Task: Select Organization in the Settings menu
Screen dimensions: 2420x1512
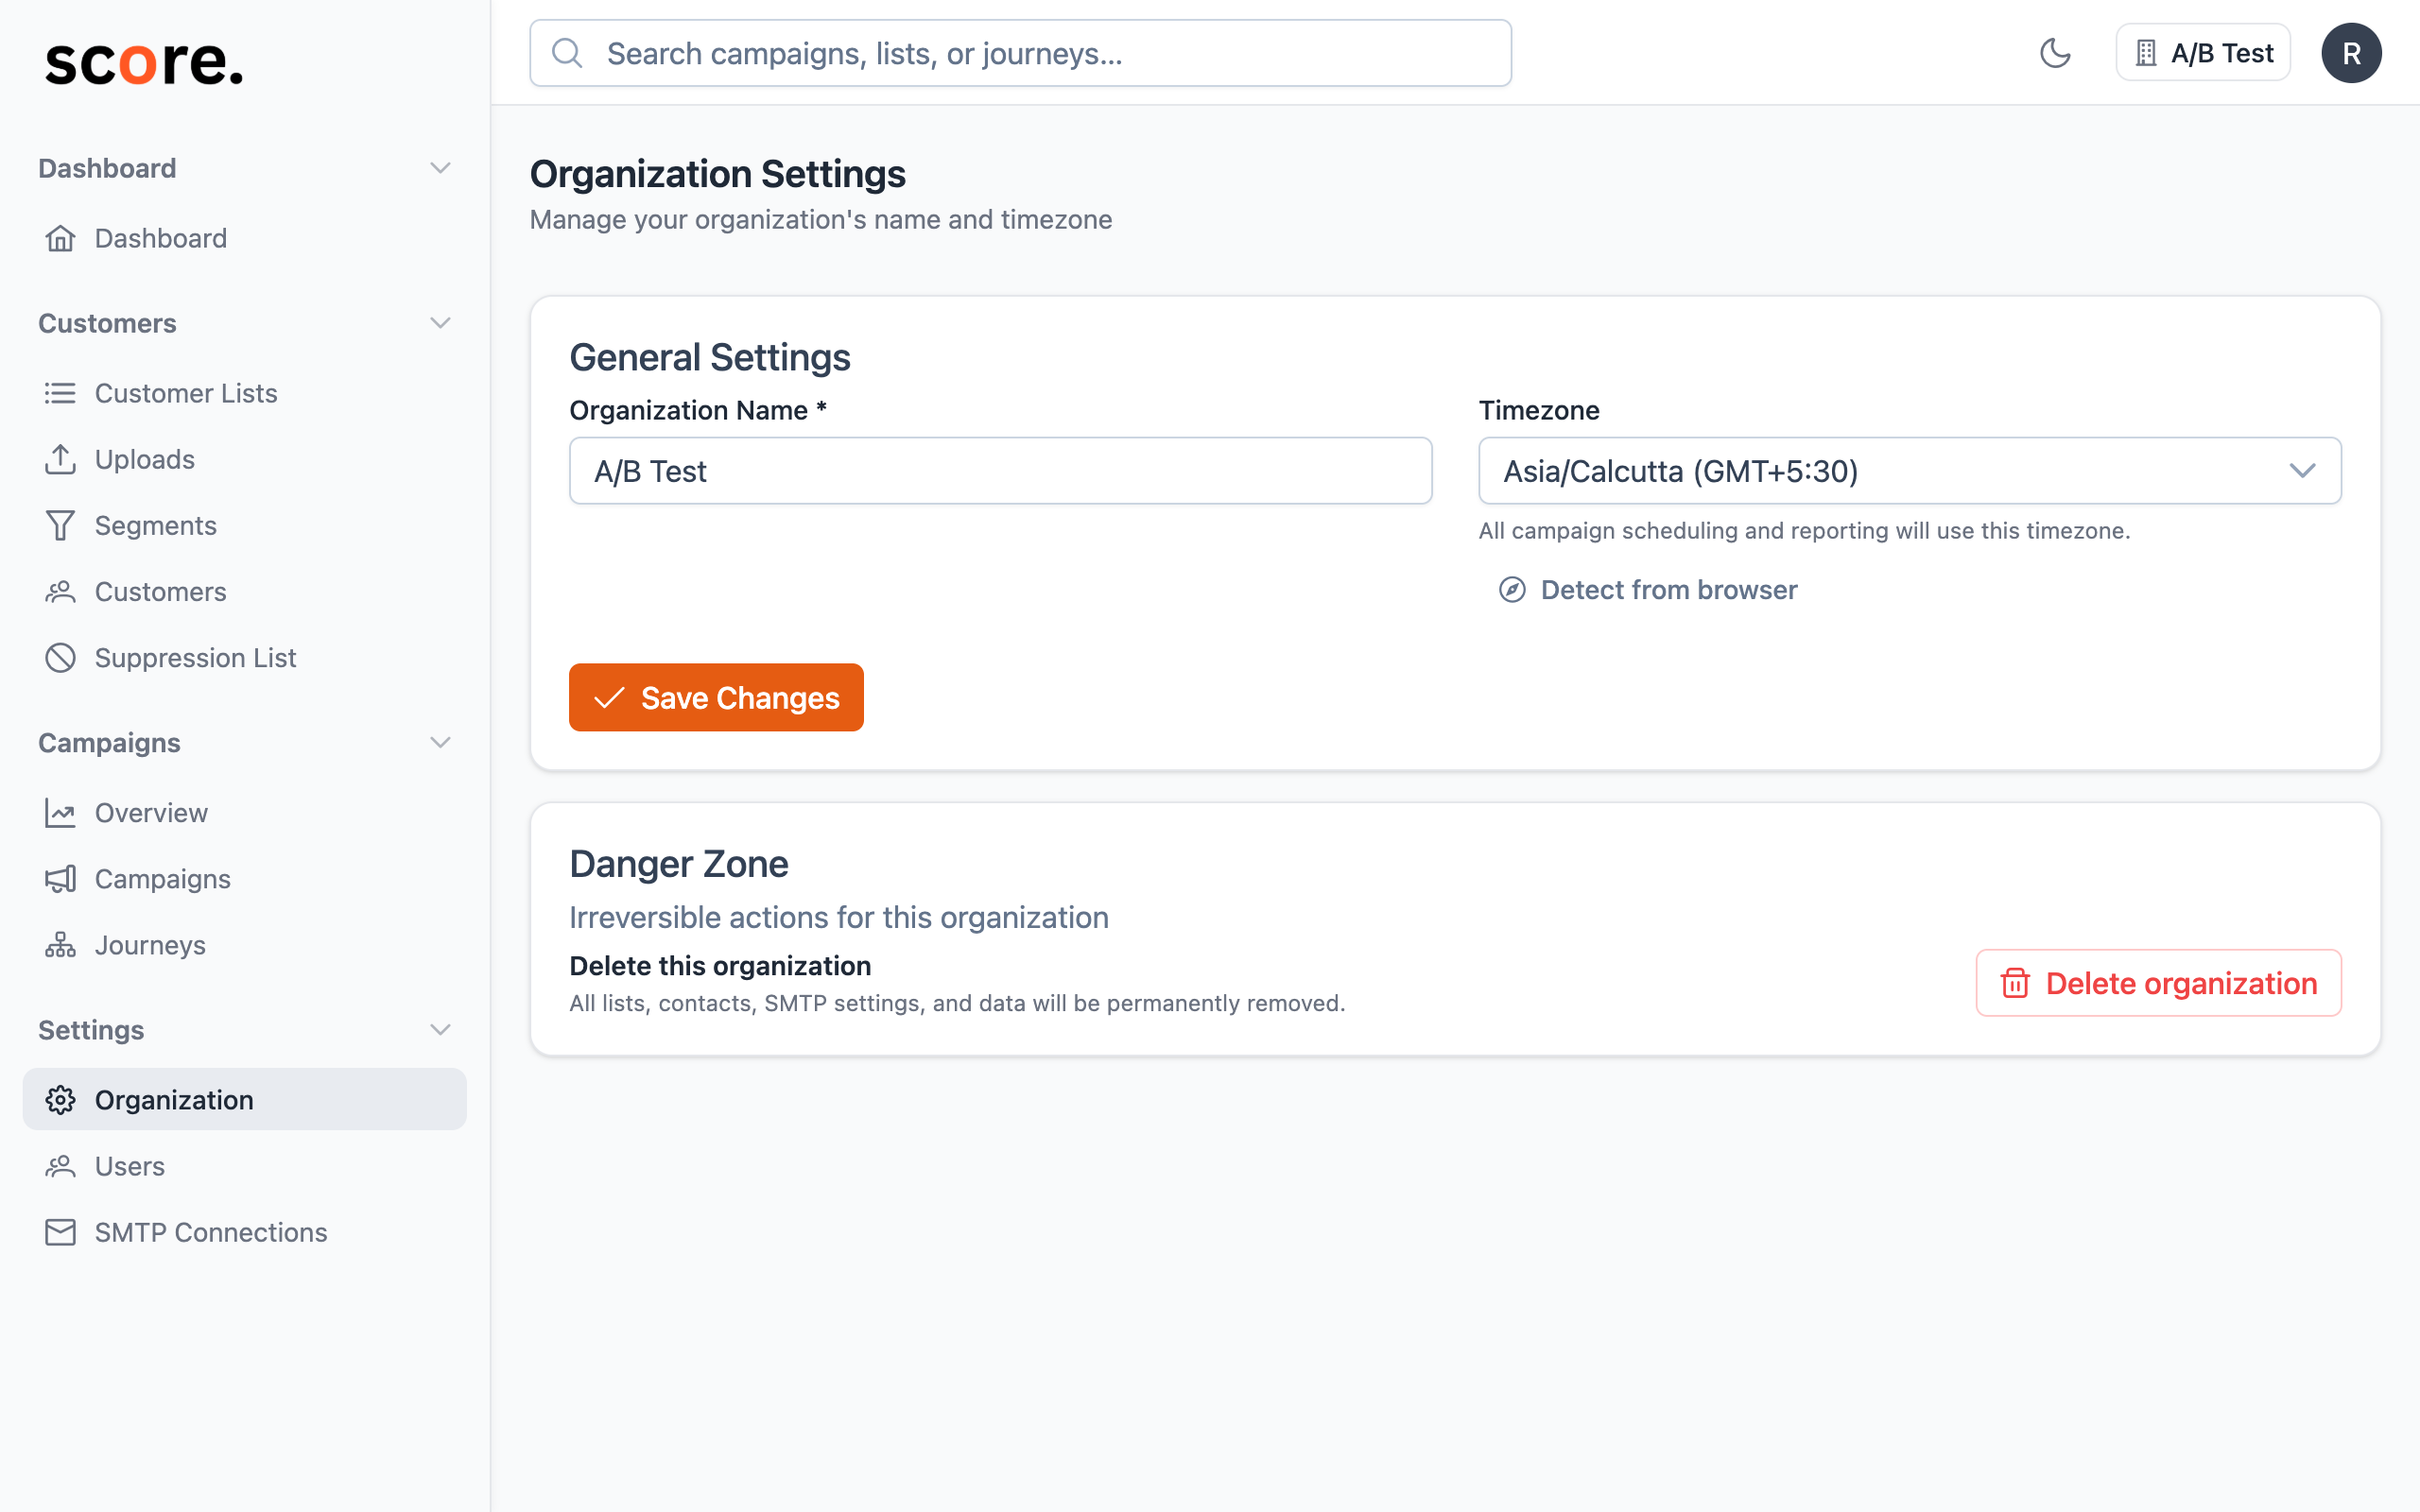Action: 173,1099
